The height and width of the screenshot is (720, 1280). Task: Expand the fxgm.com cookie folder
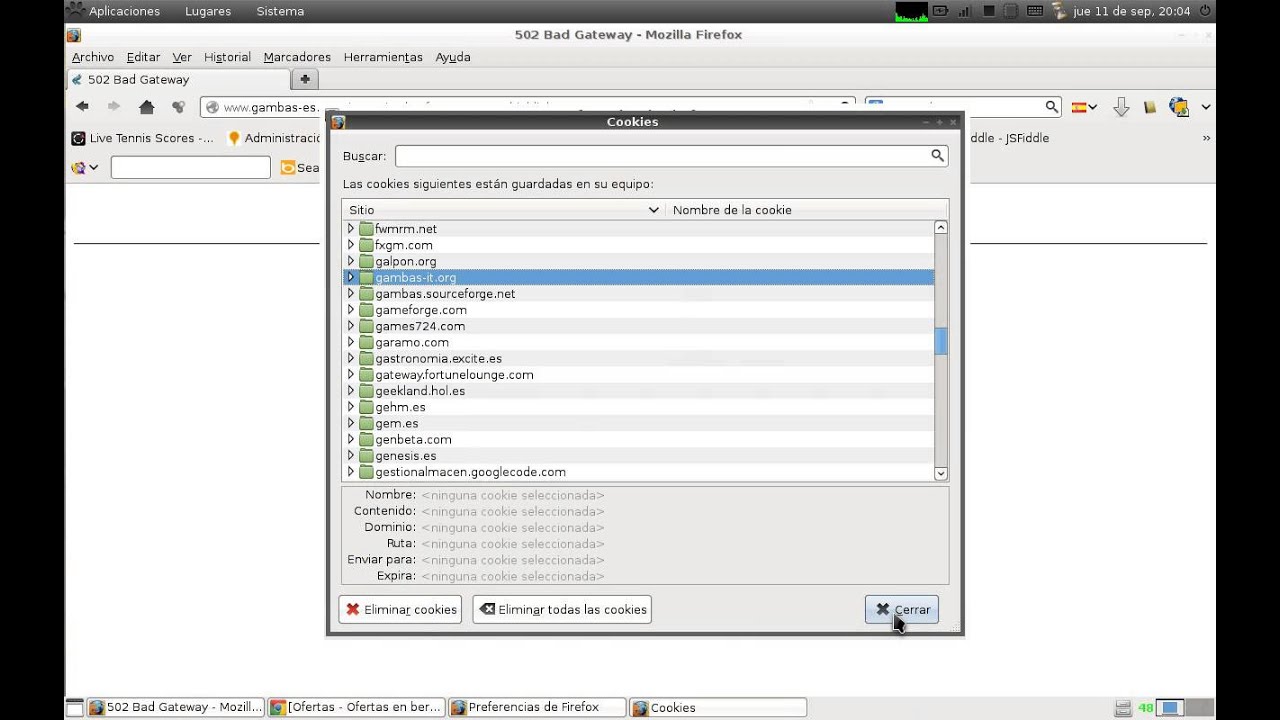pos(350,245)
